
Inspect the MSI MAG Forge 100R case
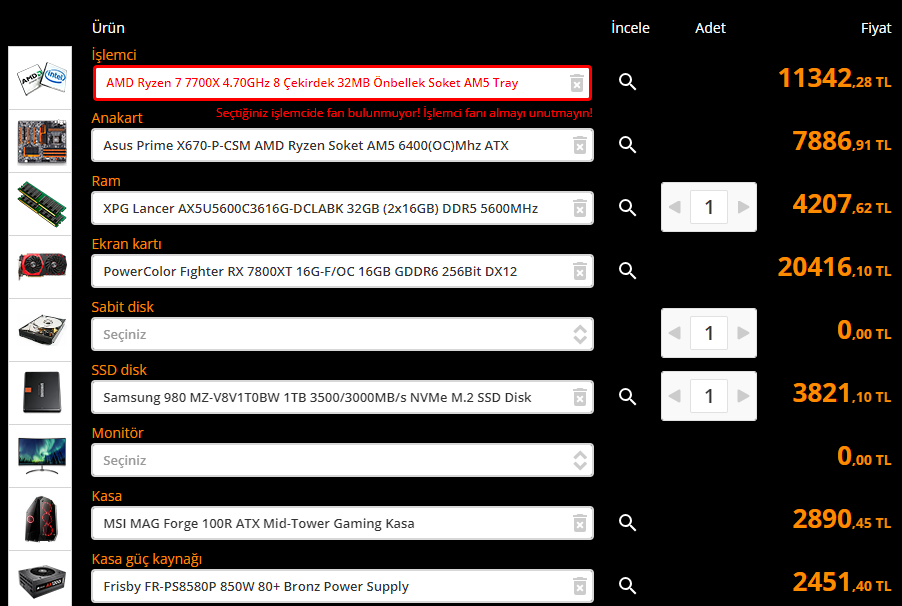tap(627, 523)
